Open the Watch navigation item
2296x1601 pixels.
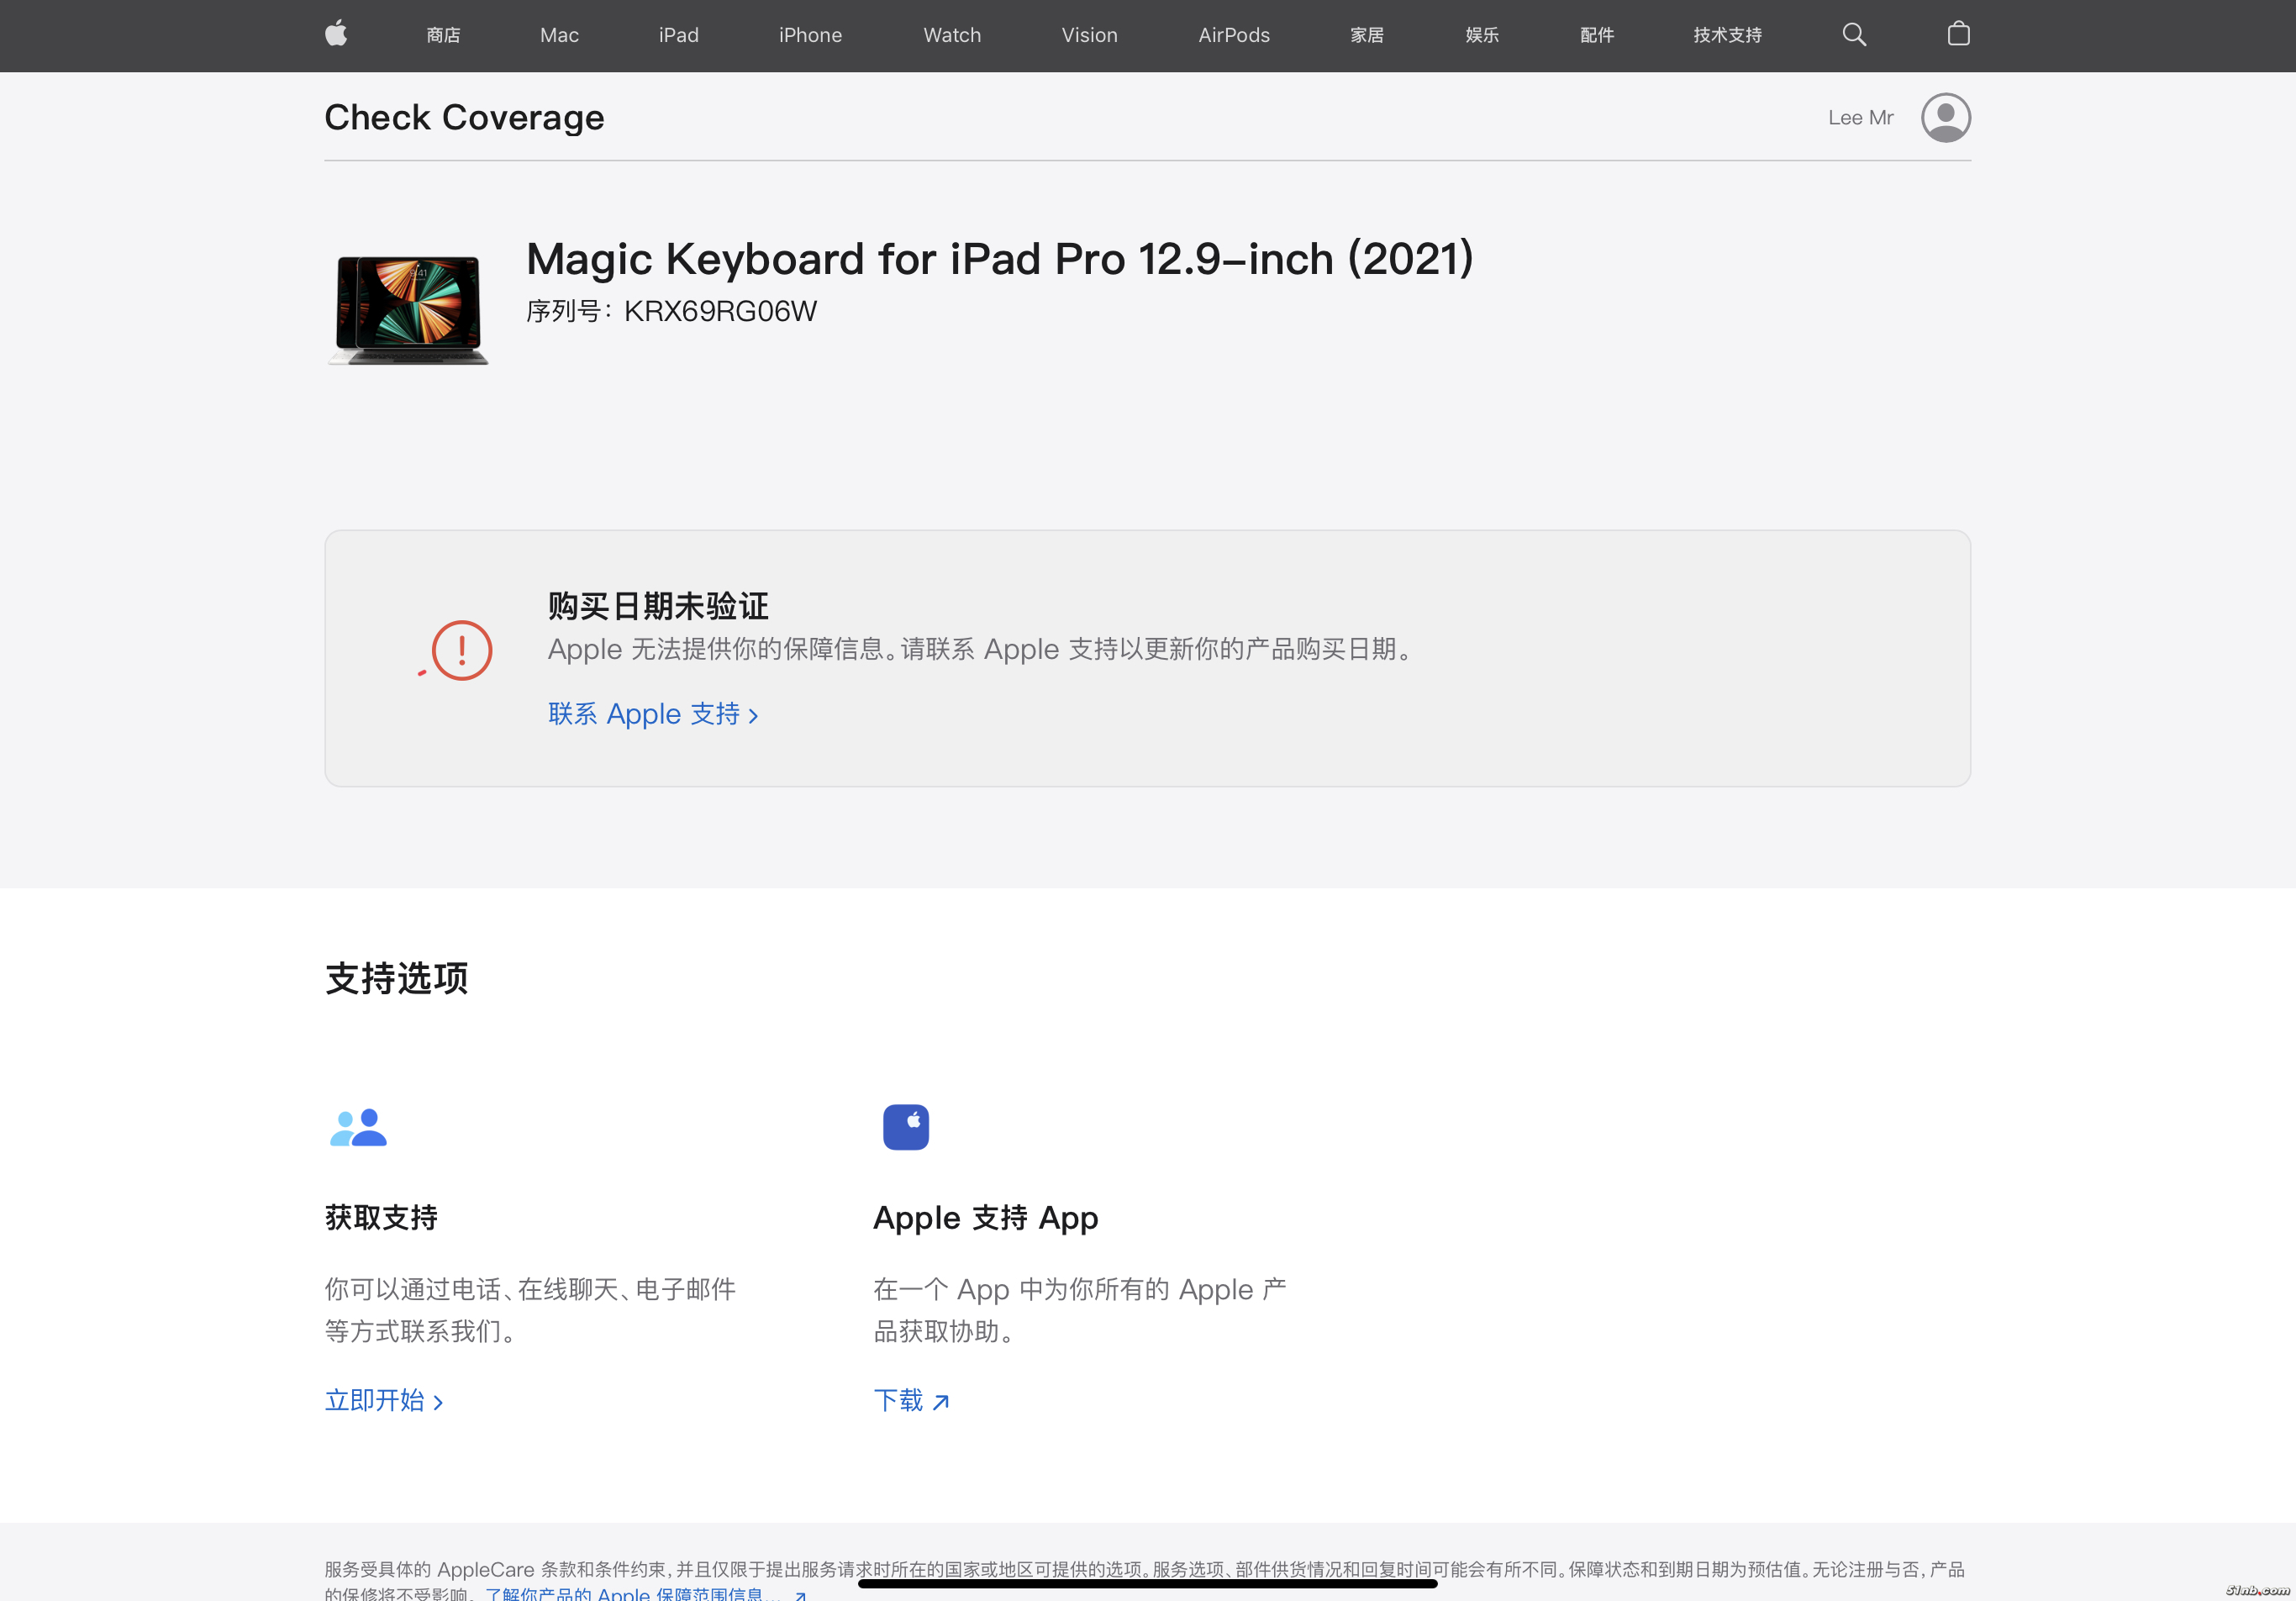click(951, 35)
